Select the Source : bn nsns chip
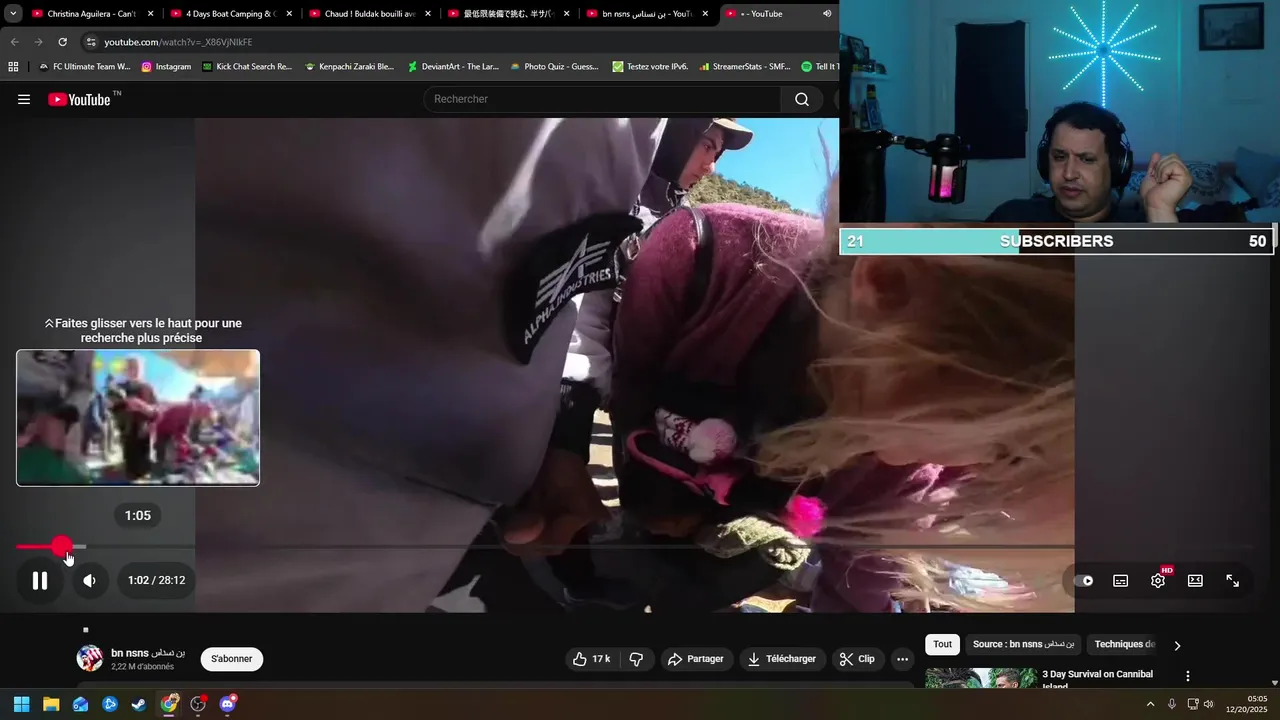This screenshot has height=720, width=1280. (1023, 645)
